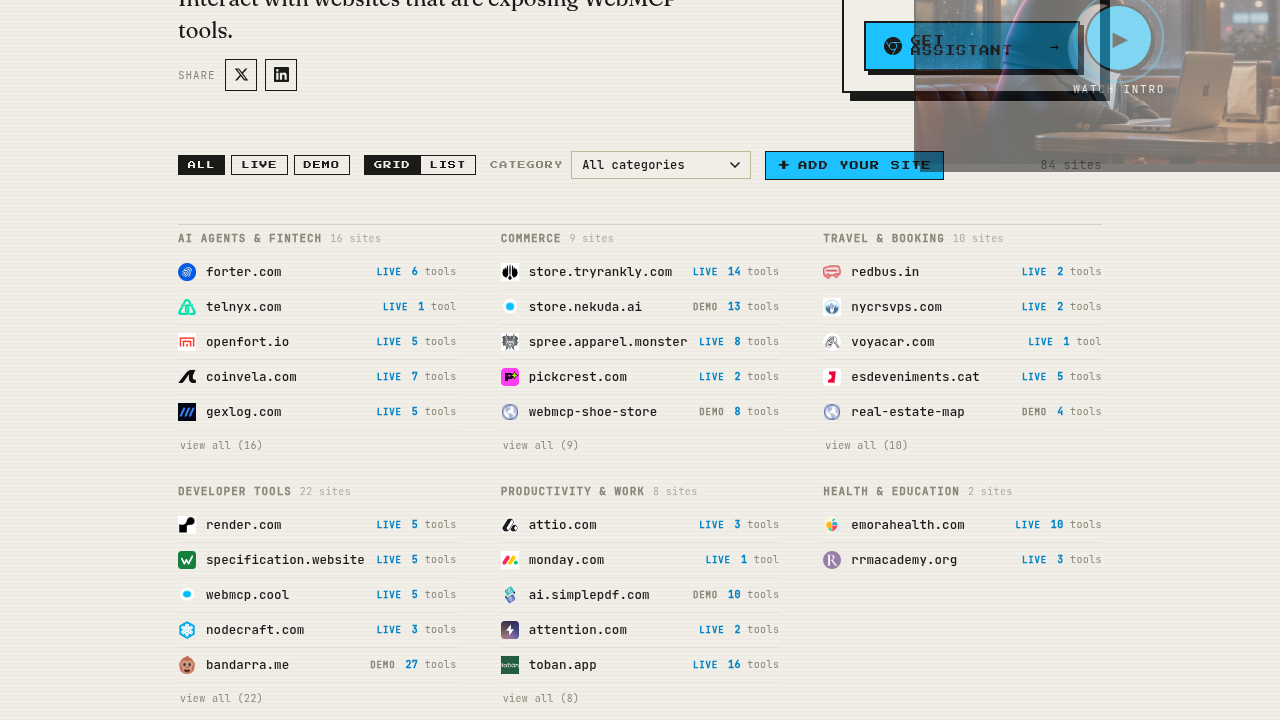1280x720 pixels.
Task: Click the gexlog.com favicon
Action: coord(187,412)
